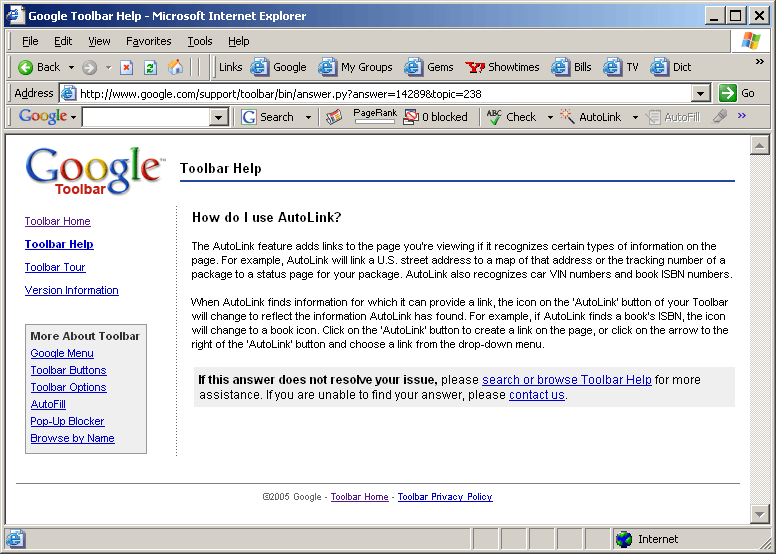Open the Google search box dropdown arrow

click(219, 117)
